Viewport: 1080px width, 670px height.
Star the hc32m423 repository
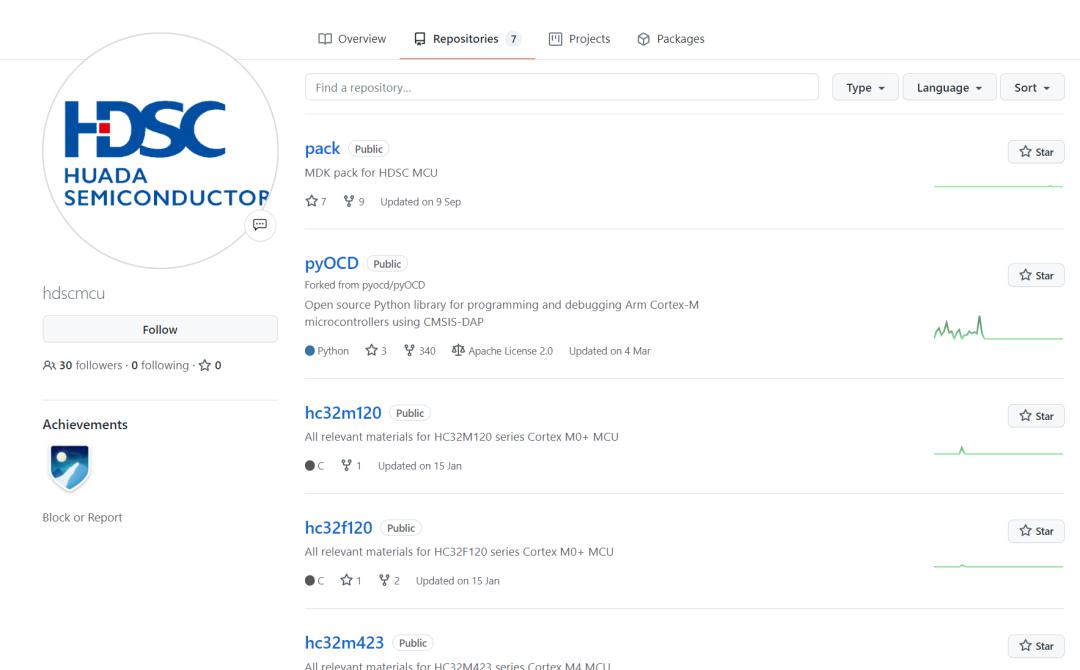point(1036,646)
